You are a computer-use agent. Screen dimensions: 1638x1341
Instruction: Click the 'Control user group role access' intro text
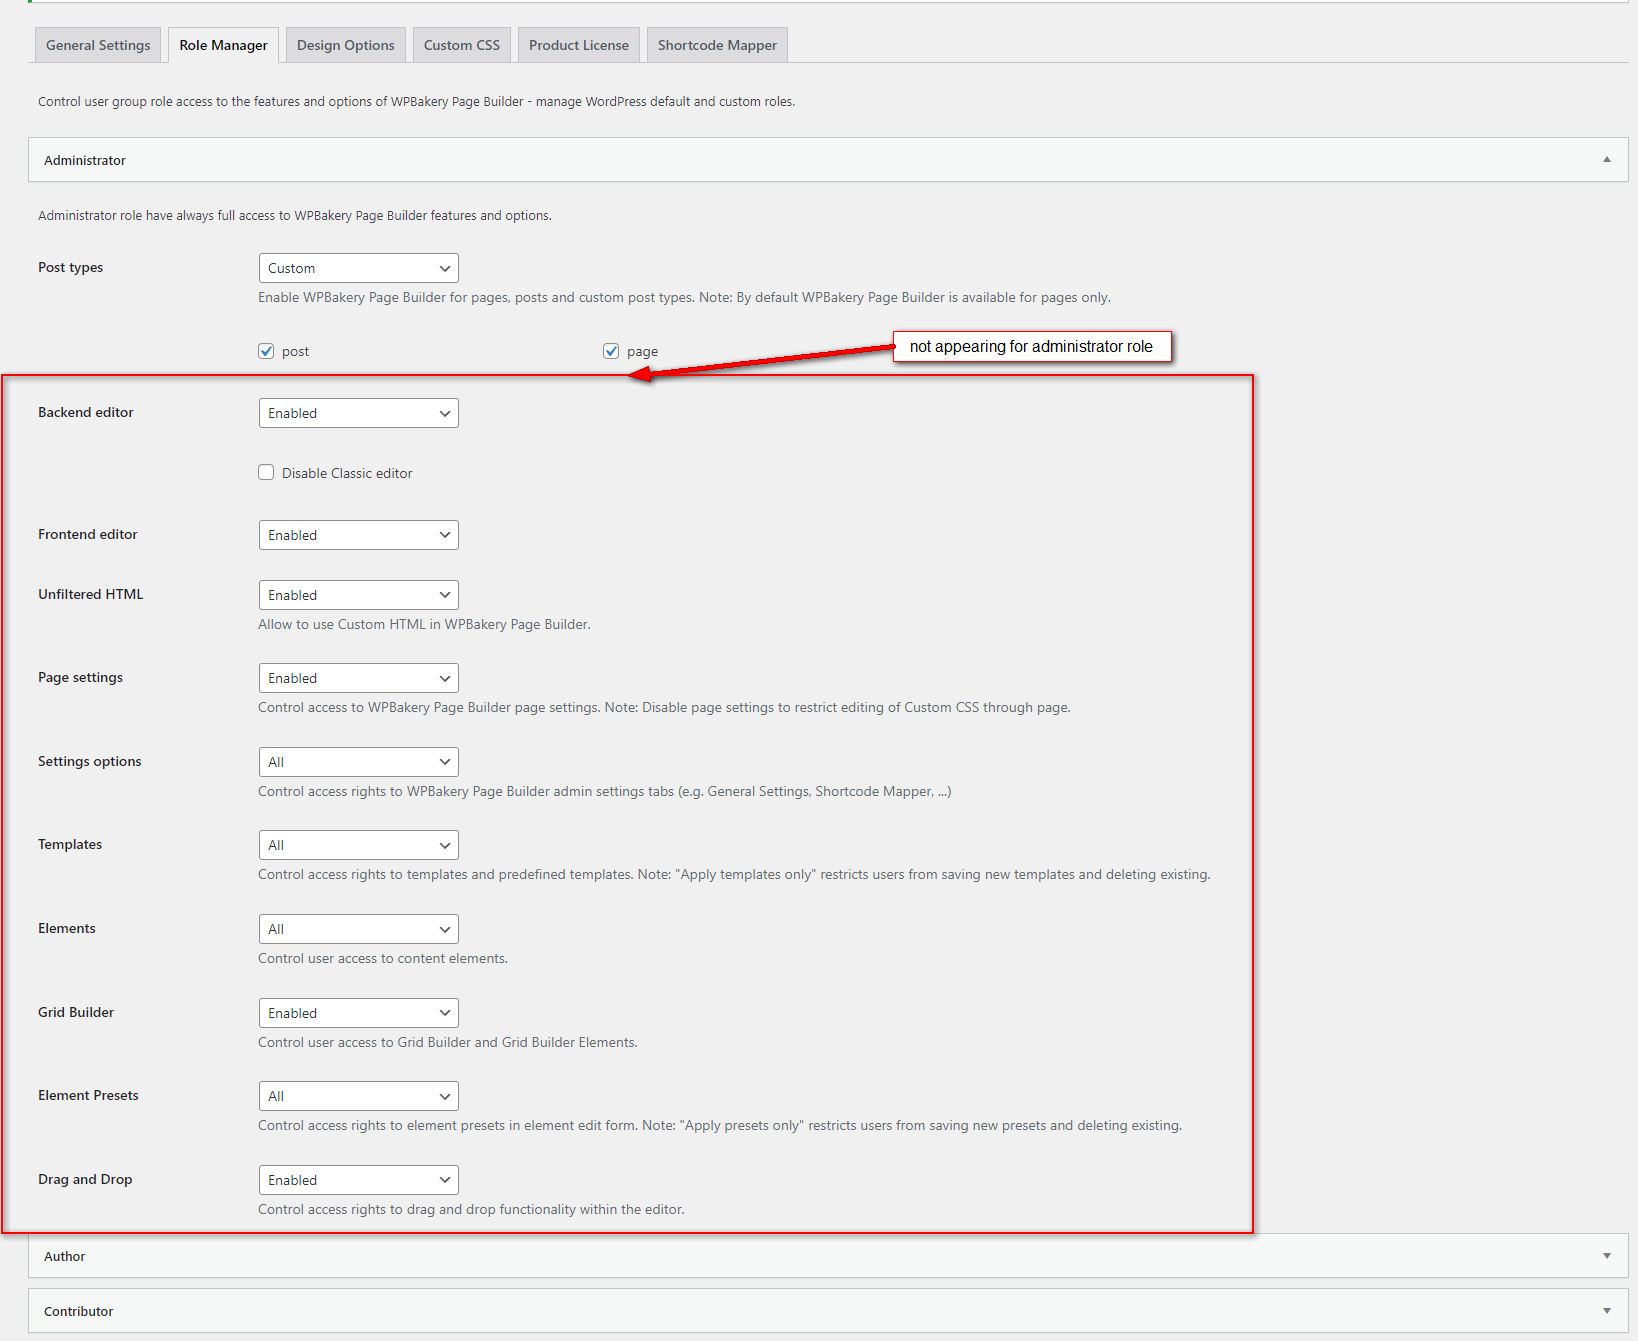point(417,101)
